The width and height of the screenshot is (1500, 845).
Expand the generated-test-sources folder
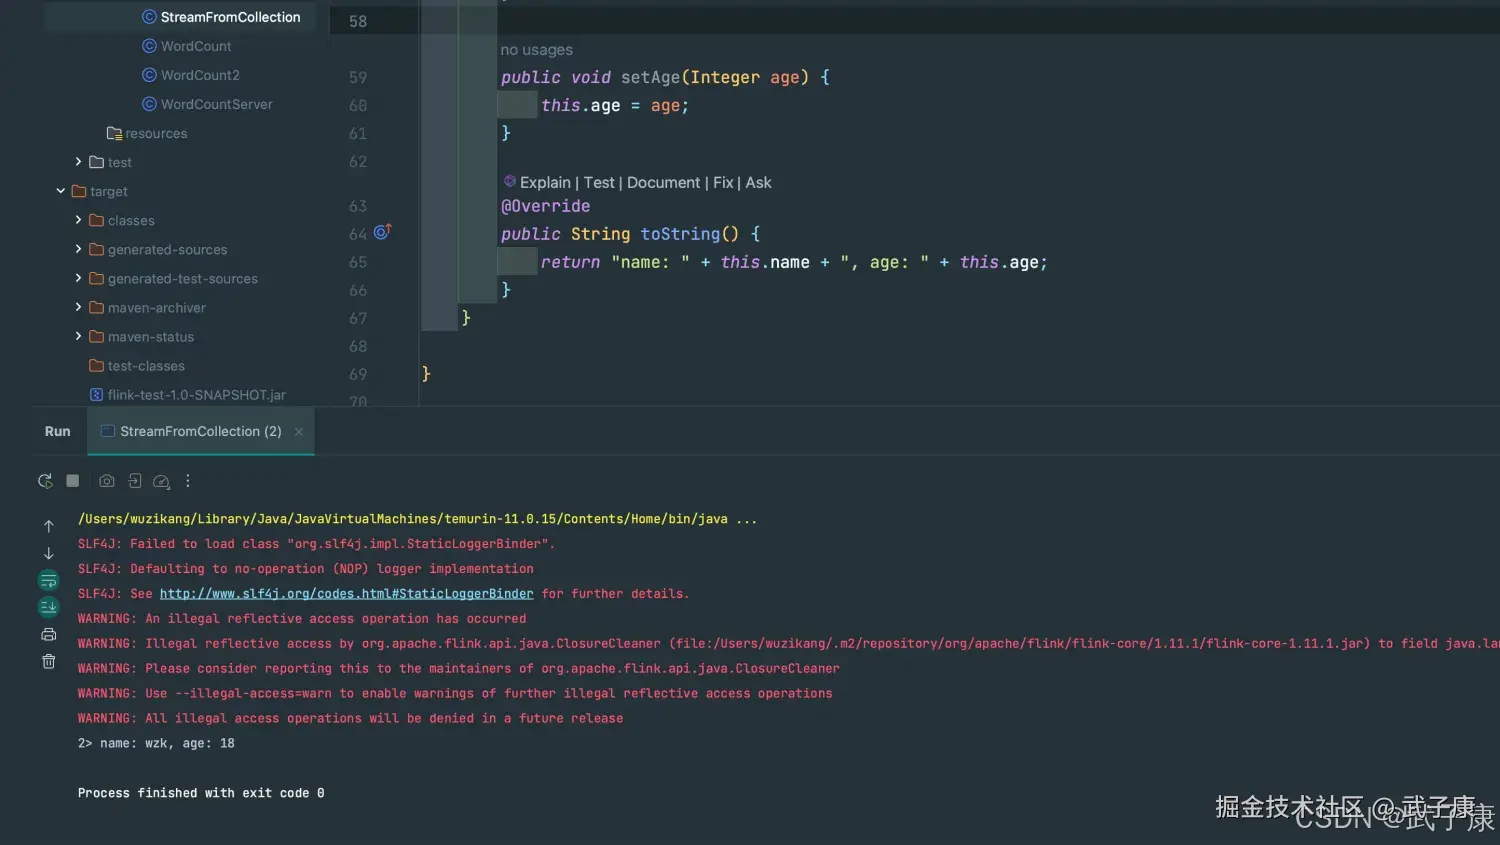point(78,278)
